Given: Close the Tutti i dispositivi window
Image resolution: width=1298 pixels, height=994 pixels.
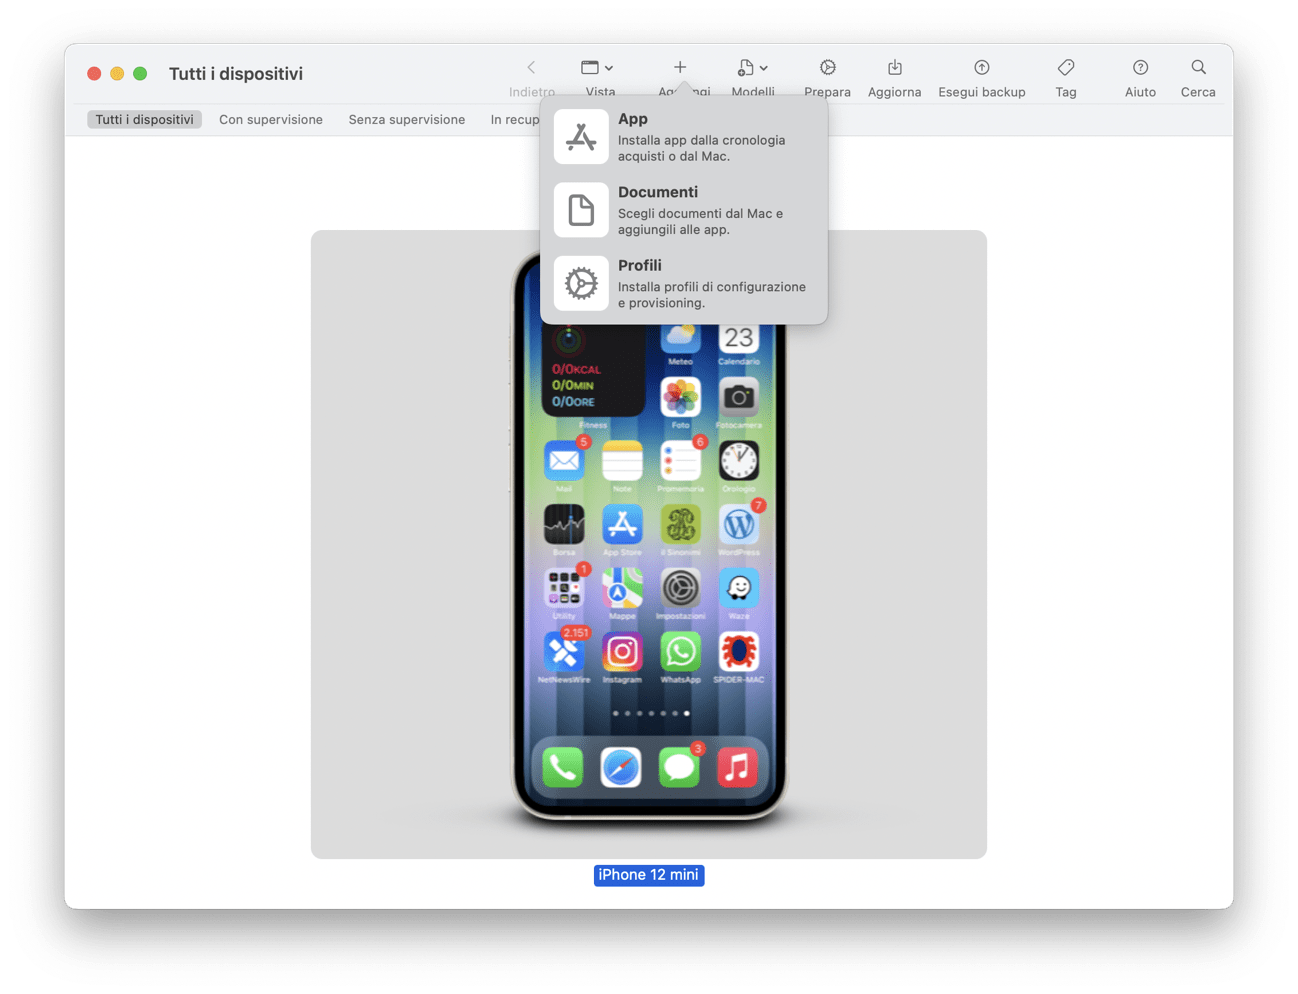Looking at the screenshot, I should point(94,74).
